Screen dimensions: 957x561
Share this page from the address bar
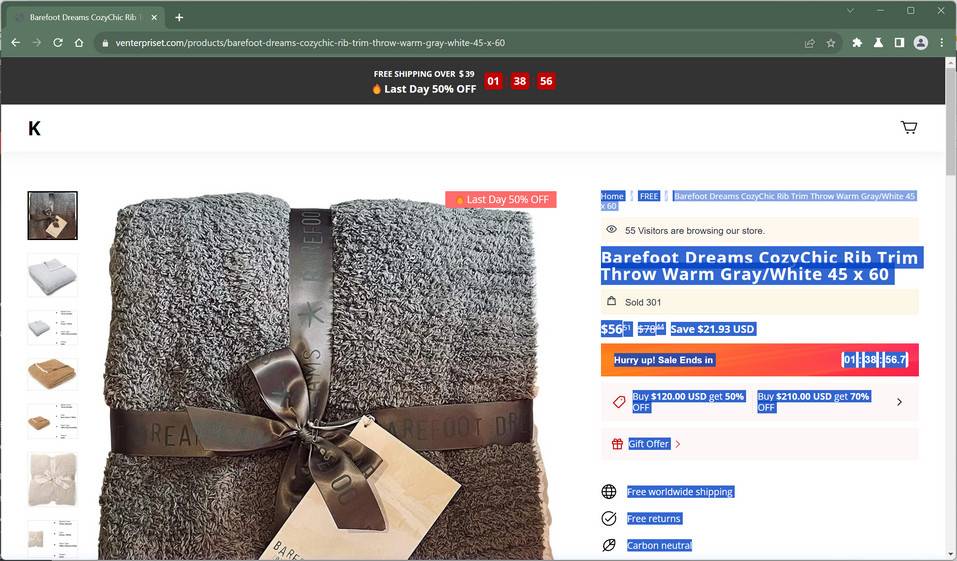pos(810,43)
